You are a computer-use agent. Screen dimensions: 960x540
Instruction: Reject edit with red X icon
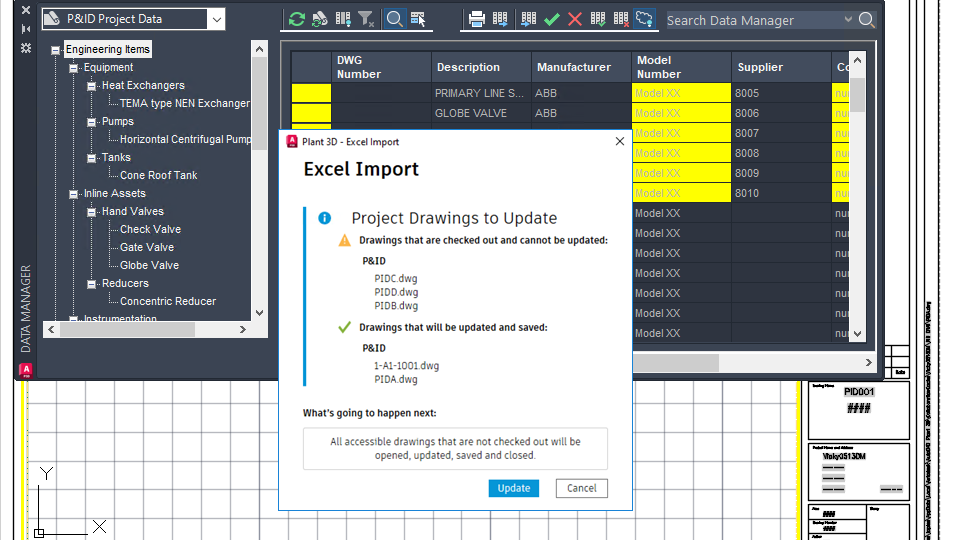point(574,19)
